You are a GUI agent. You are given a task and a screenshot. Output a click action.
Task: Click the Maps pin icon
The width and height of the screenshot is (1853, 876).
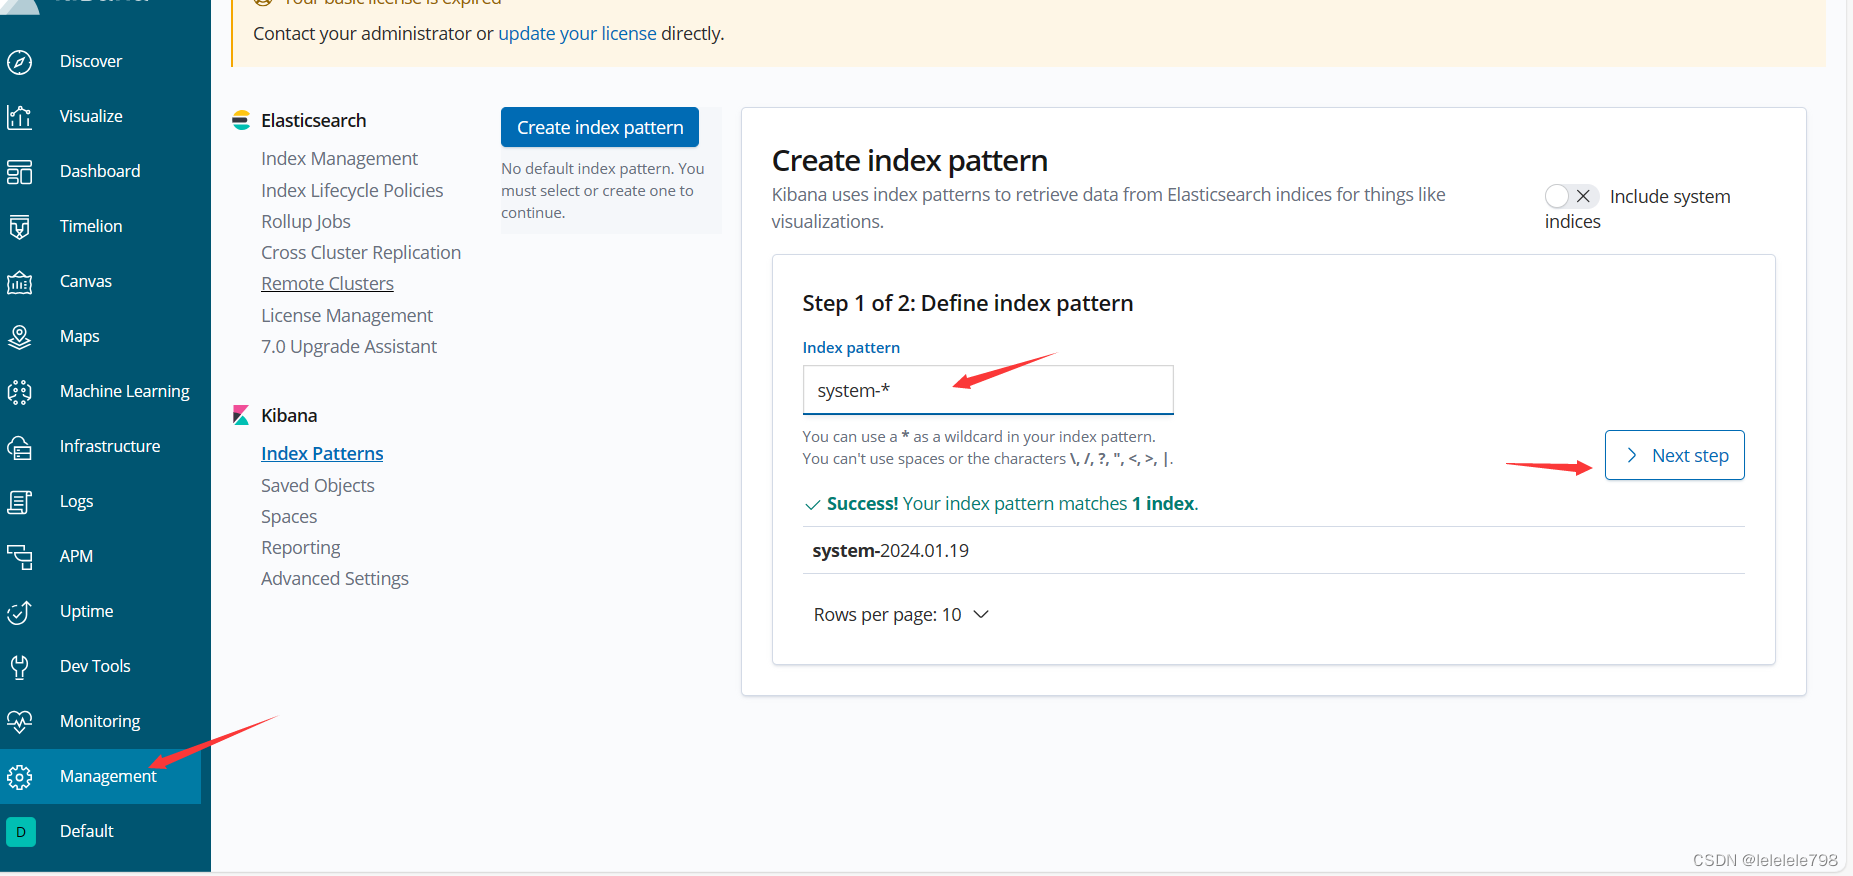(x=20, y=337)
